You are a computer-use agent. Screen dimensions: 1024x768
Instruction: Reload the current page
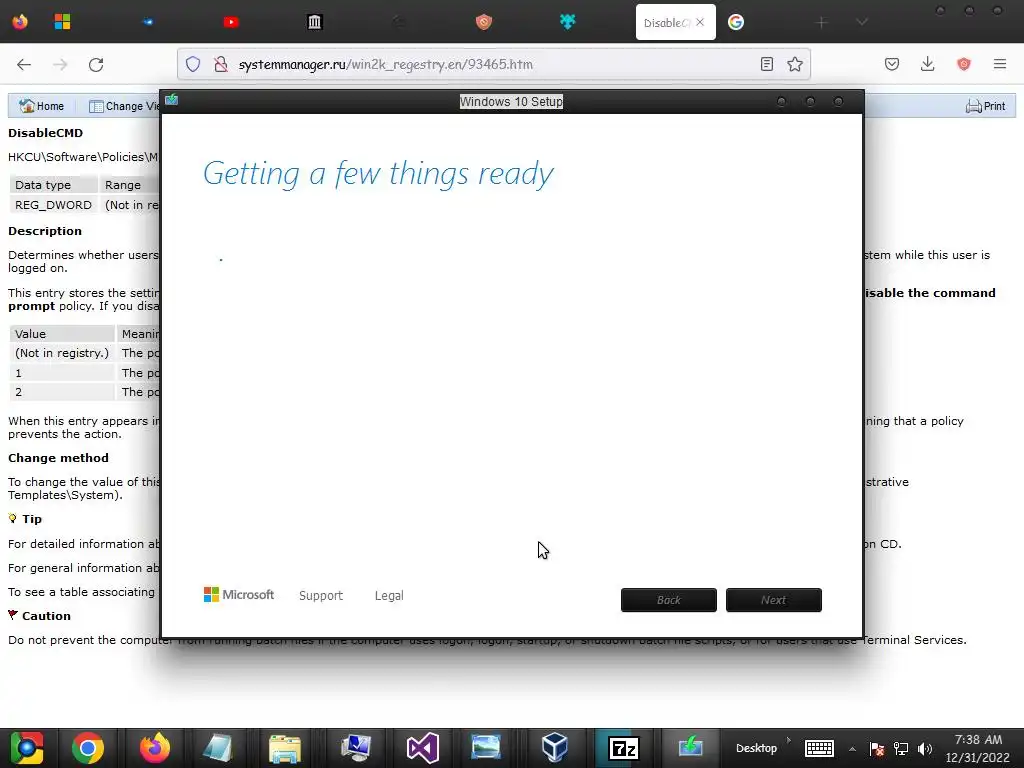point(96,64)
